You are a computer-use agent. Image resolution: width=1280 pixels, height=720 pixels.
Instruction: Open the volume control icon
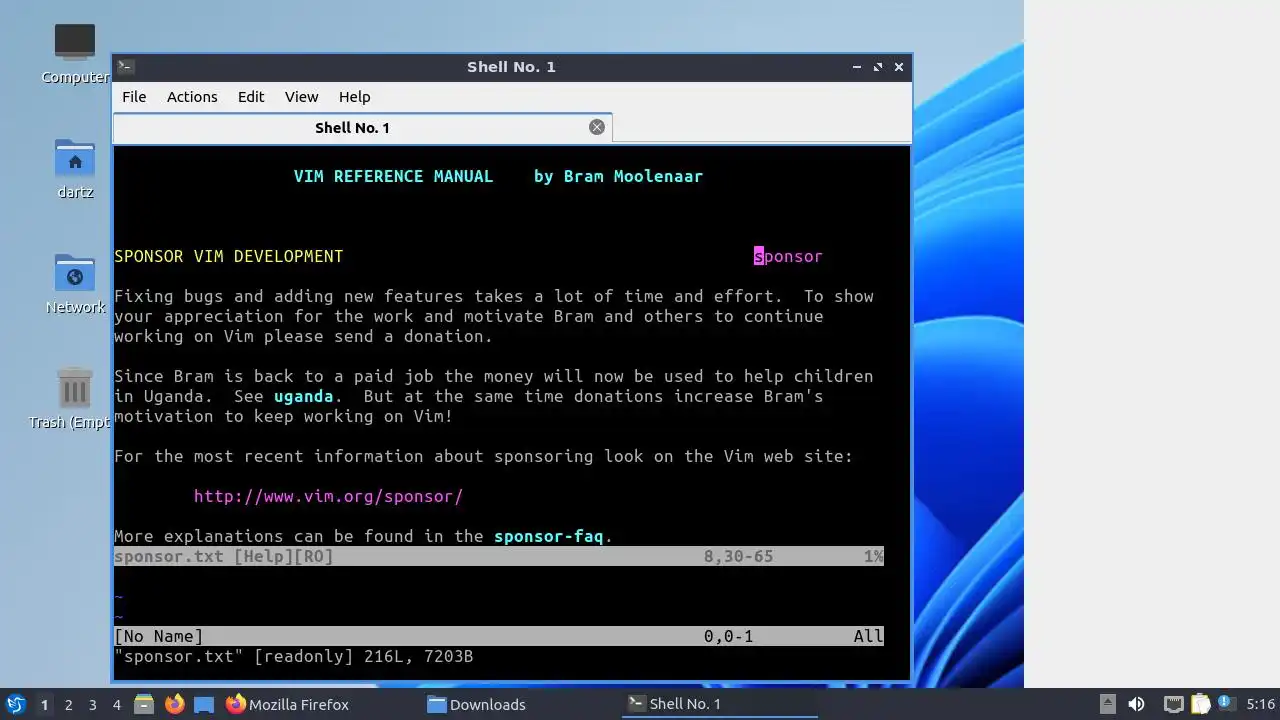click(x=1136, y=704)
